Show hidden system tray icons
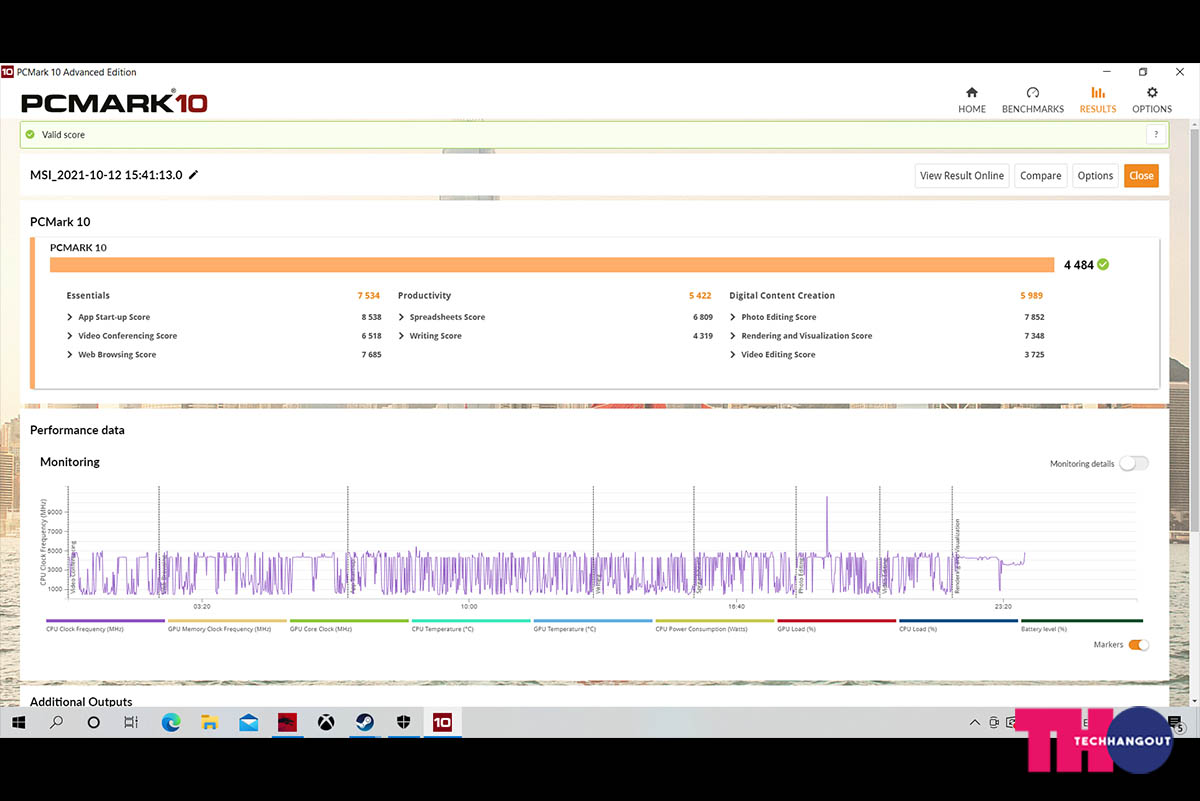 coord(975,723)
